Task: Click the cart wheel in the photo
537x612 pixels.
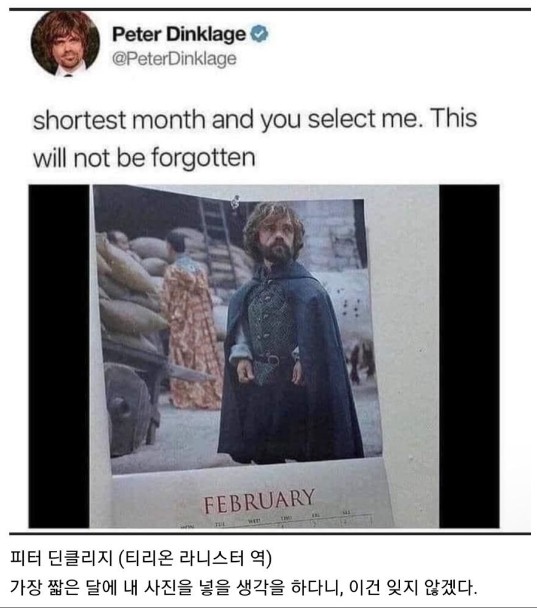Action: 127,408
